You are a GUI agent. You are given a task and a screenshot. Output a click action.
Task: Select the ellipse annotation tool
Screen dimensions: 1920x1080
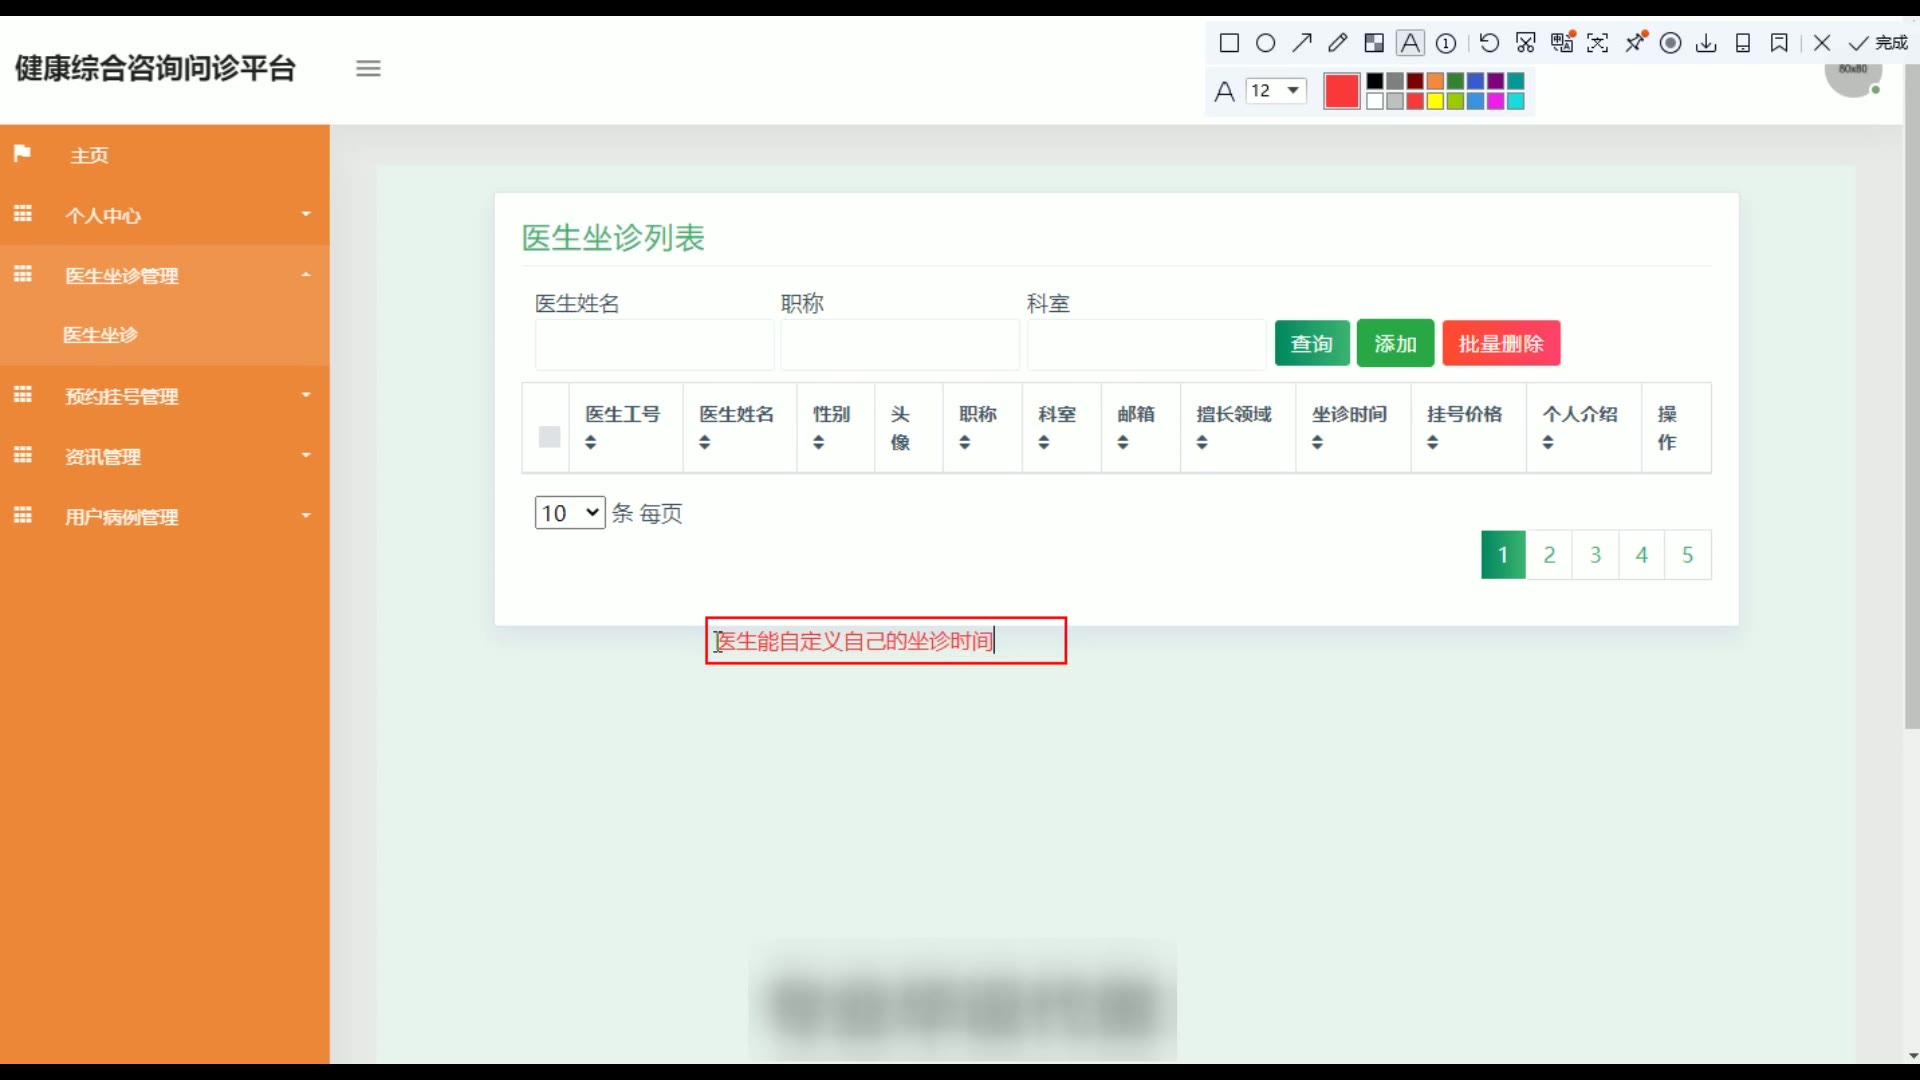point(1265,43)
